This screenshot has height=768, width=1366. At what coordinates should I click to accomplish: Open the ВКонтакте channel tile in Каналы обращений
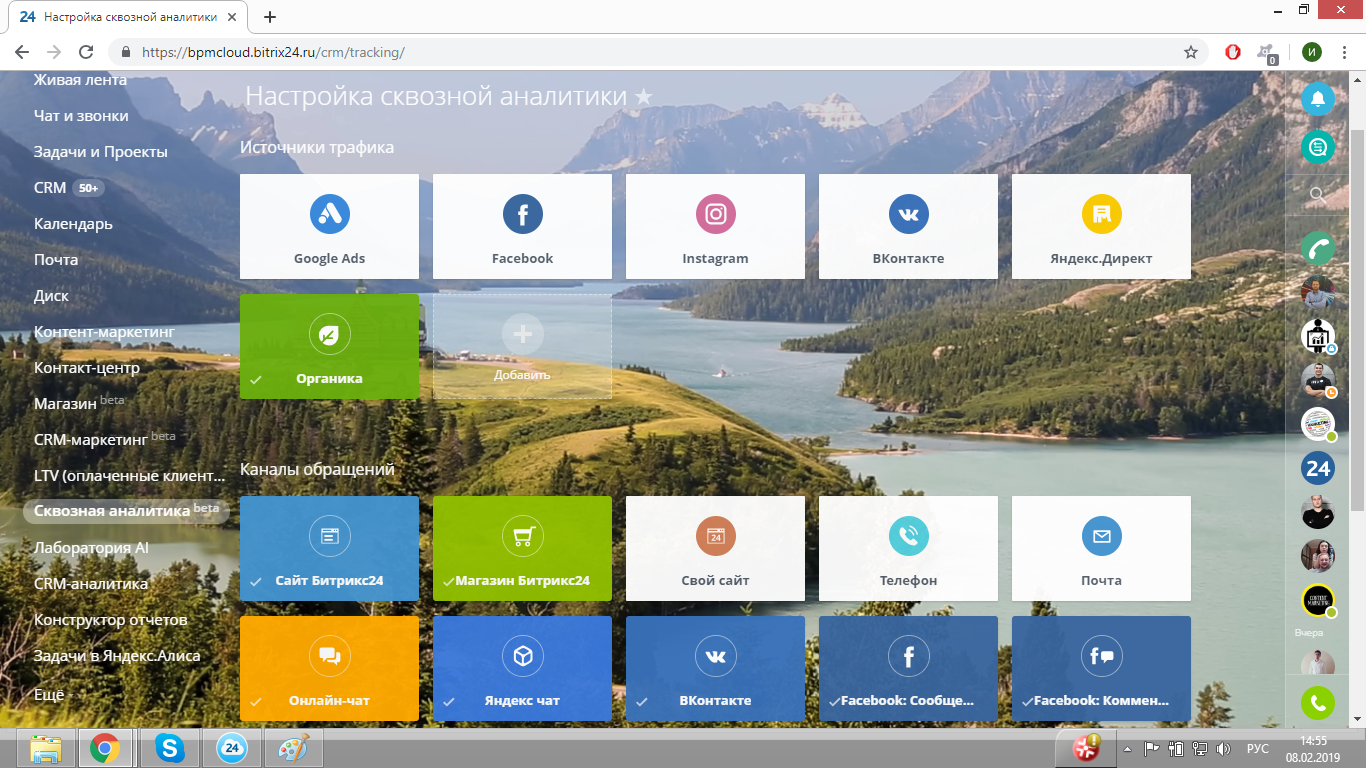click(715, 668)
